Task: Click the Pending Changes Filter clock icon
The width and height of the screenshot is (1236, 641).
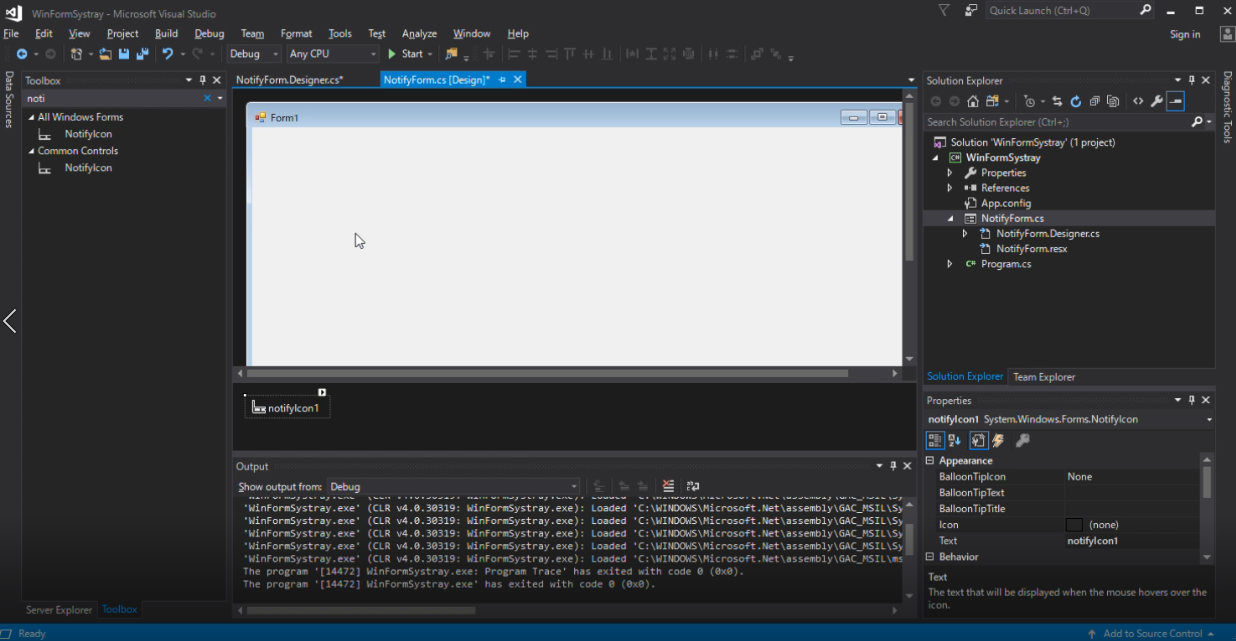Action: tap(1029, 101)
